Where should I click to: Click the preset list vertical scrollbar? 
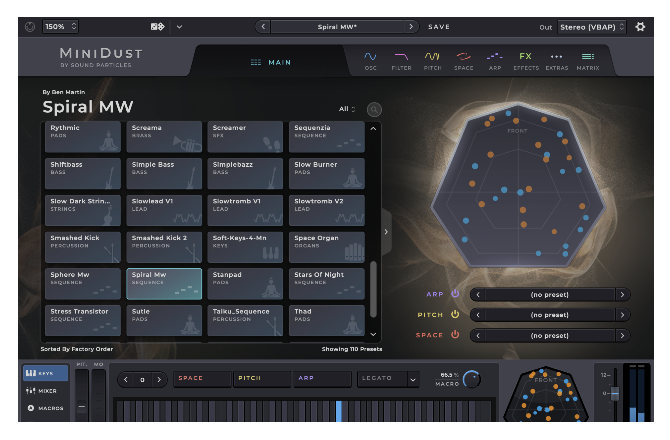point(374,288)
